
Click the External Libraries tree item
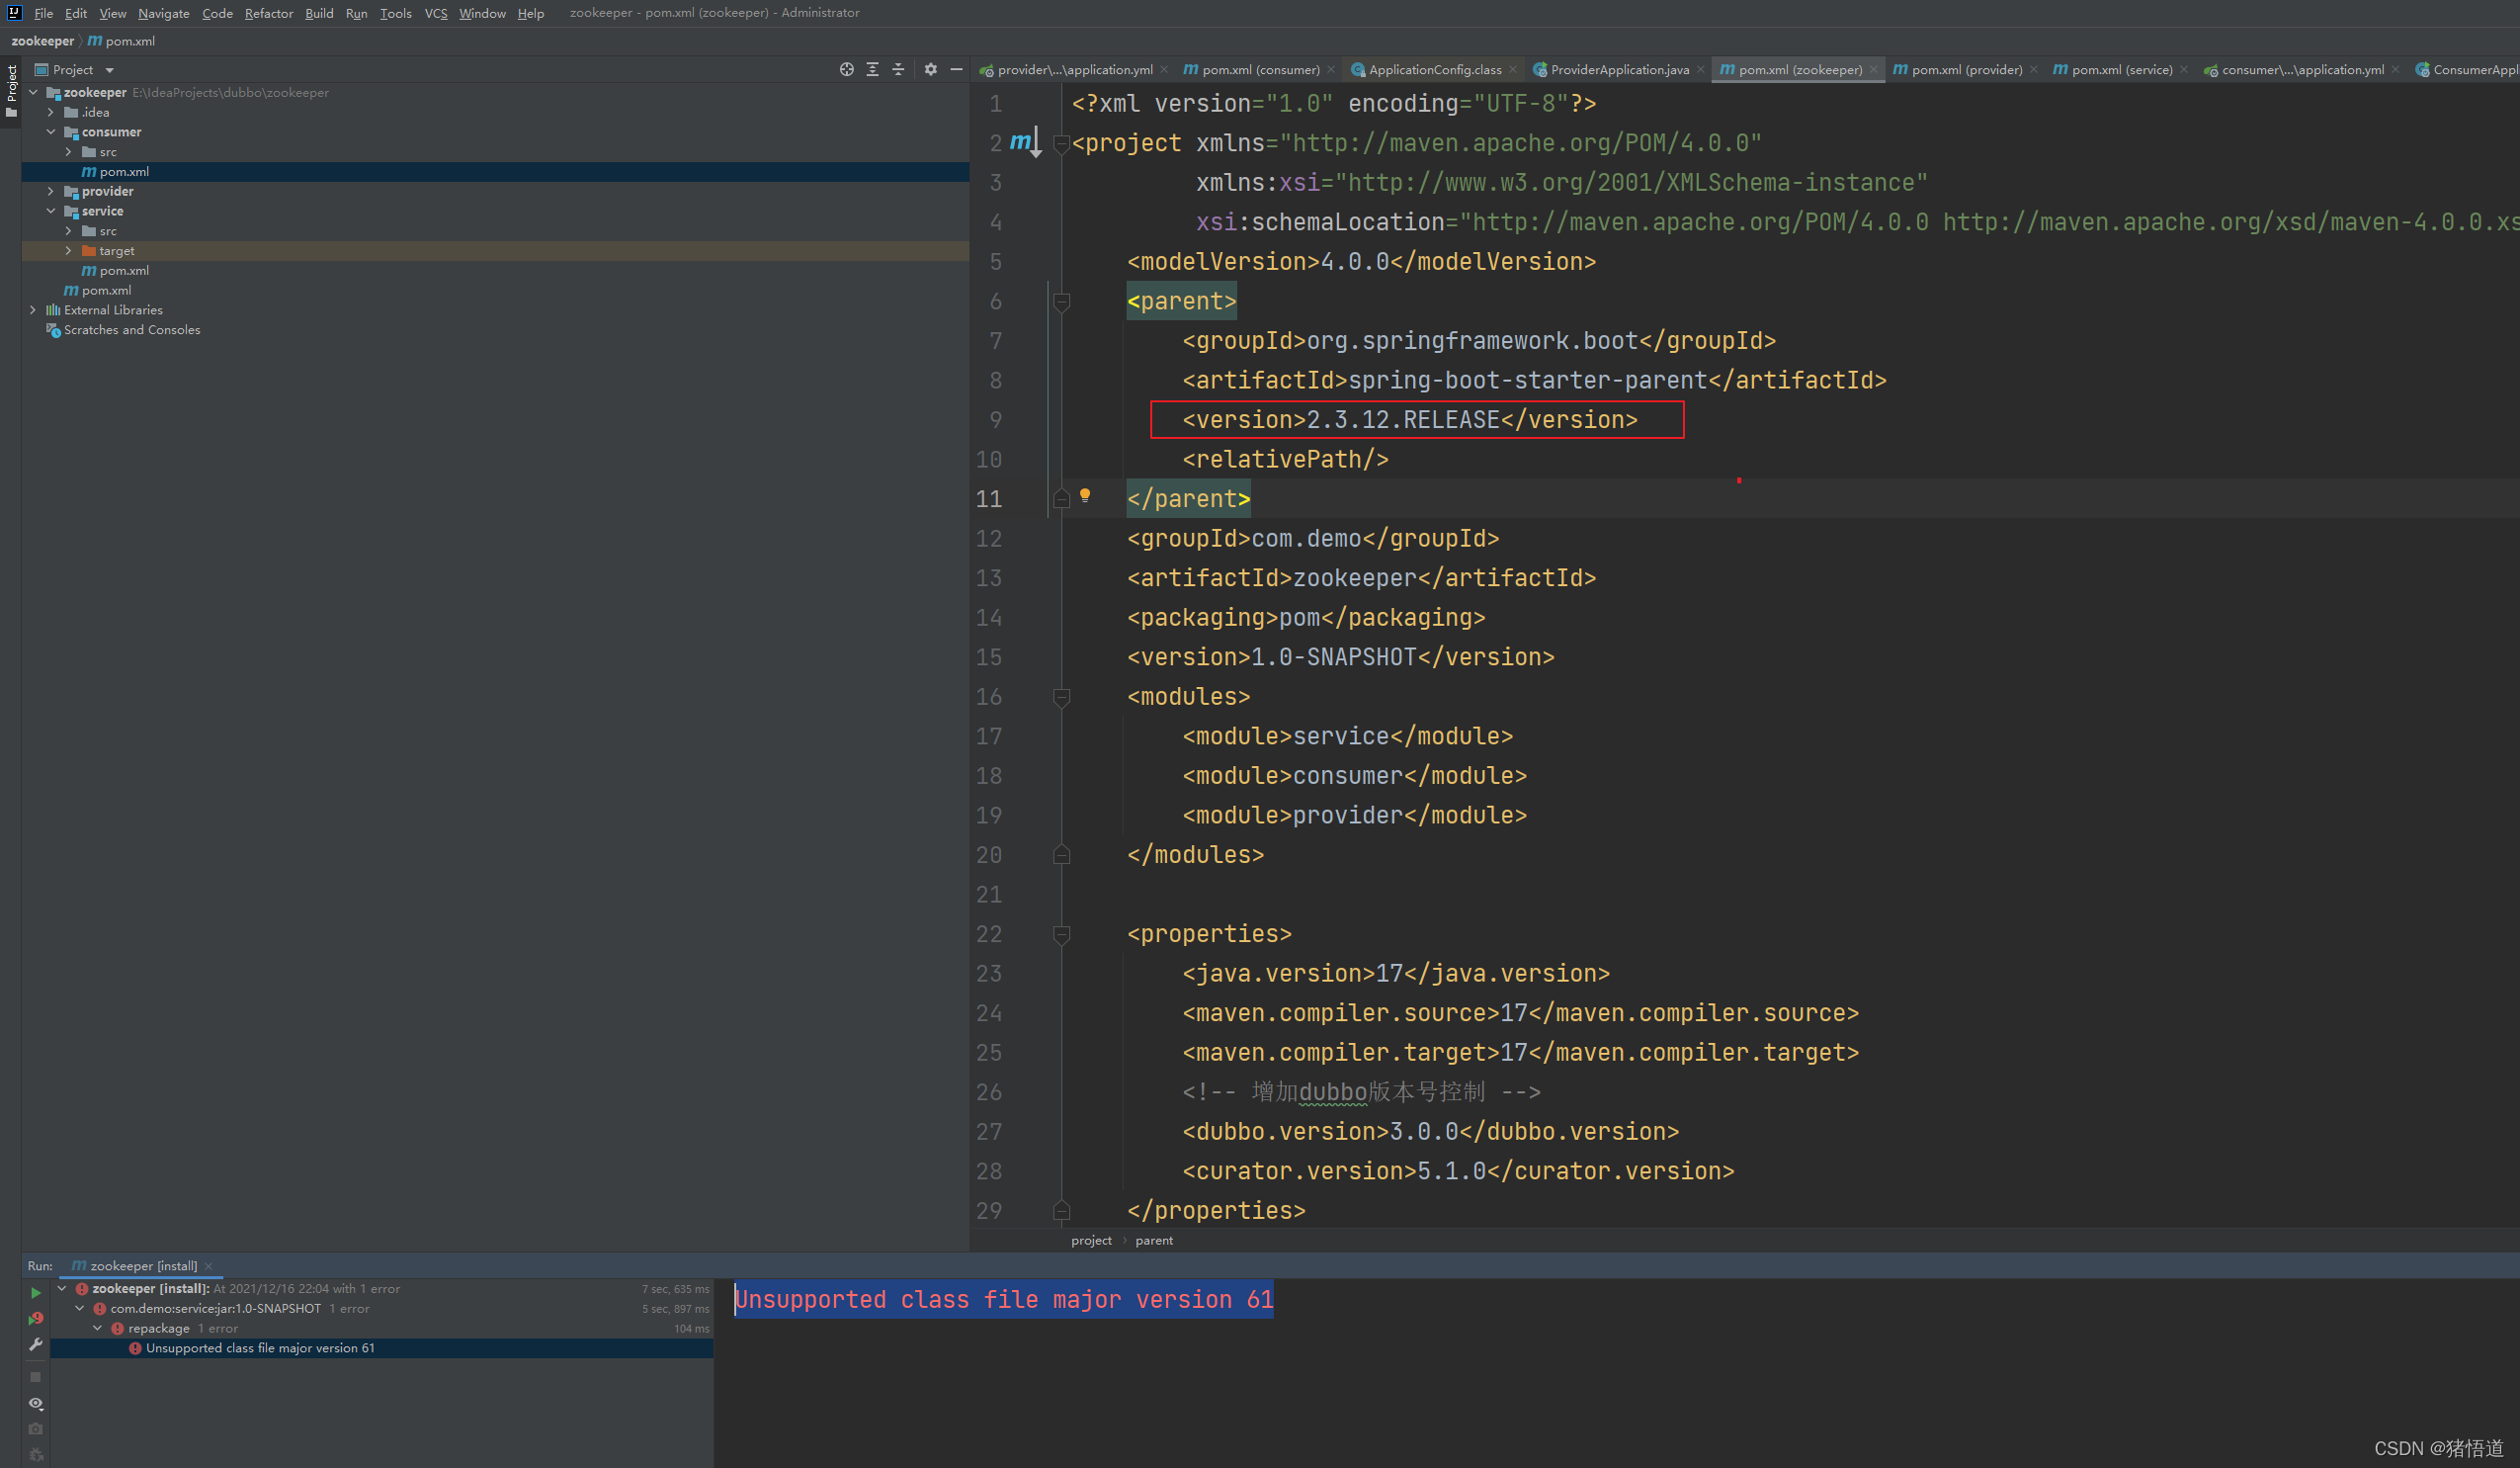(113, 310)
